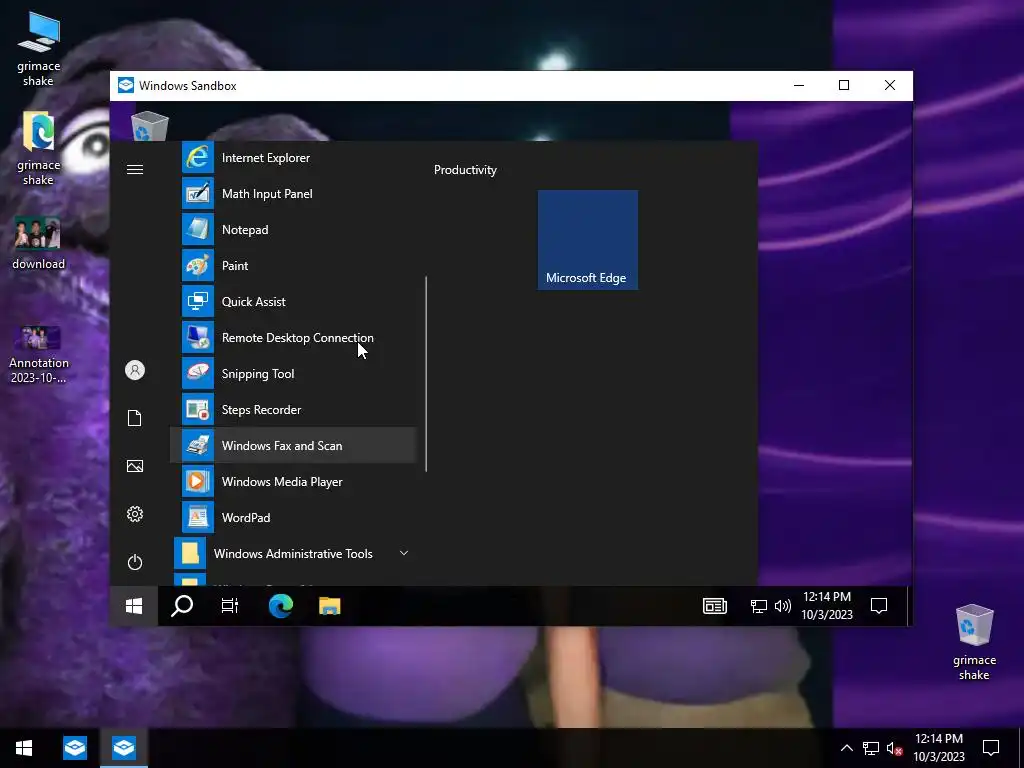Image resolution: width=1024 pixels, height=768 pixels.
Task: Open Documents from the Start sidebar
Action: (135, 418)
